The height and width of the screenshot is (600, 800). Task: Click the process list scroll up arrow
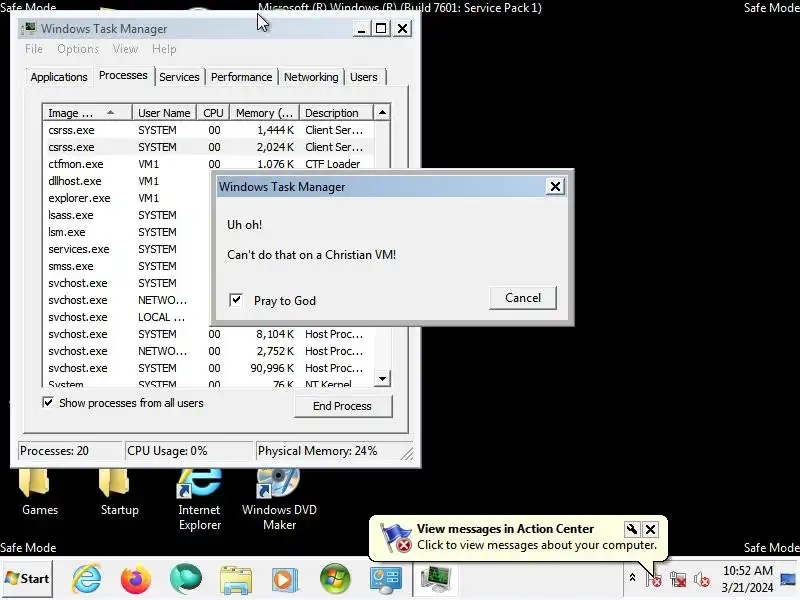pyautogui.click(x=382, y=112)
